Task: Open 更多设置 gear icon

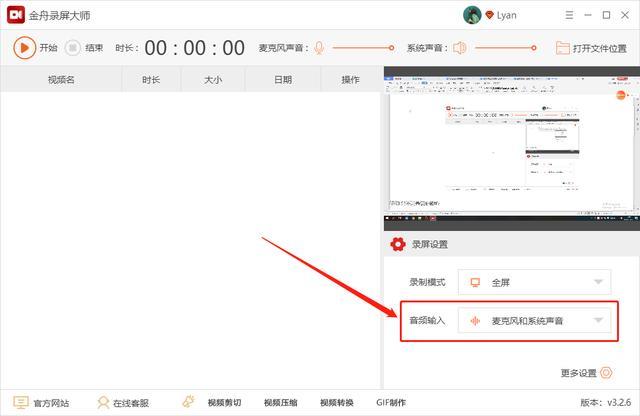Action: [x=606, y=372]
